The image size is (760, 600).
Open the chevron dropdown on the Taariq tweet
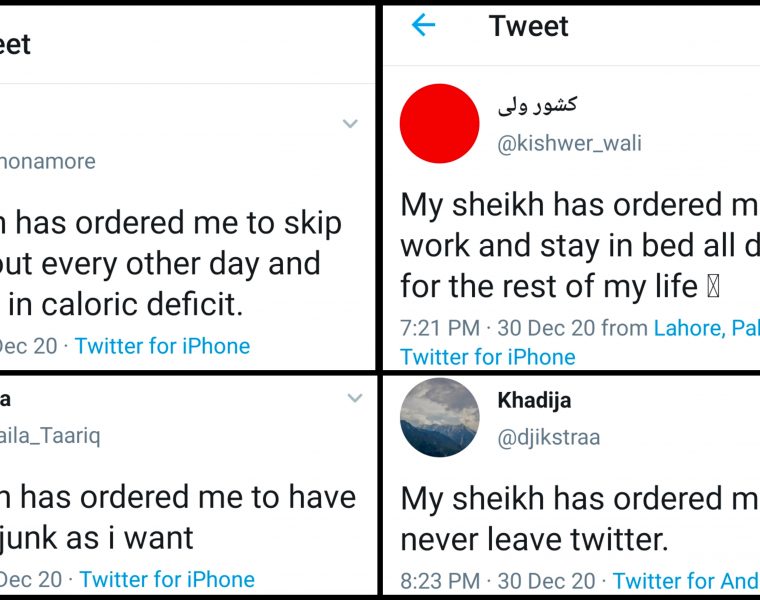coord(354,398)
